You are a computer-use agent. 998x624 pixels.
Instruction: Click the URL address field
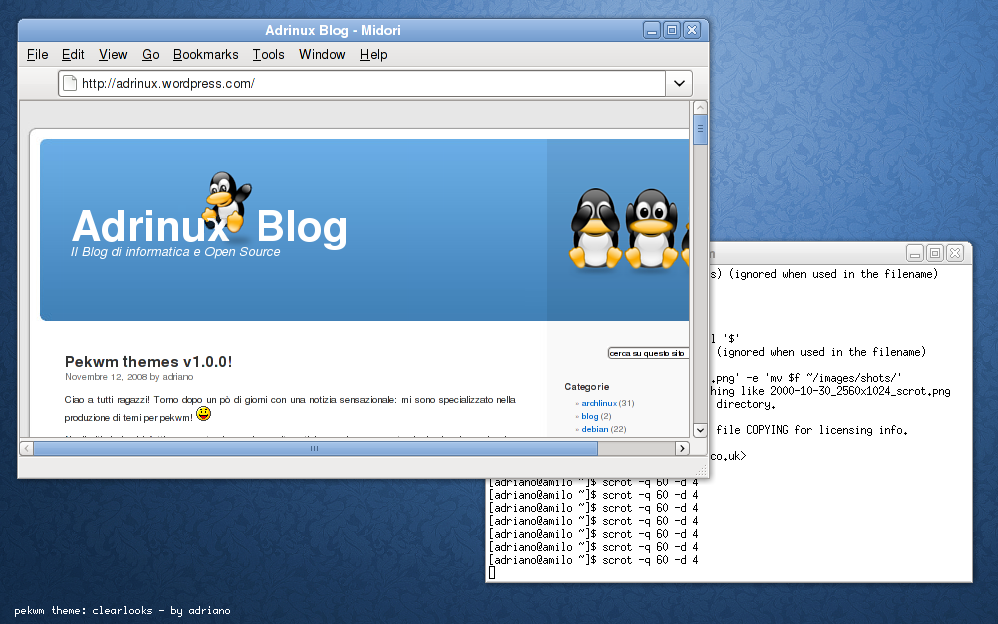(x=363, y=83)
